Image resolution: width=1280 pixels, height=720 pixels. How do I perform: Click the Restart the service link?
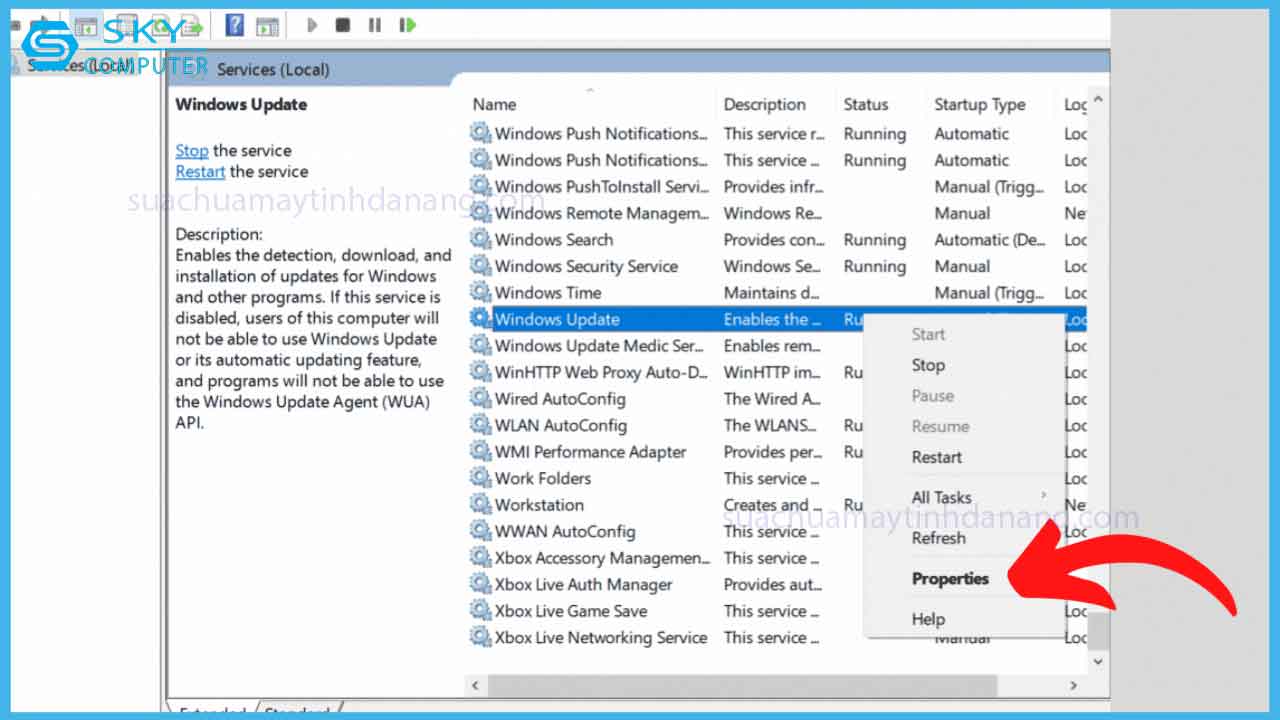(200, 171)
